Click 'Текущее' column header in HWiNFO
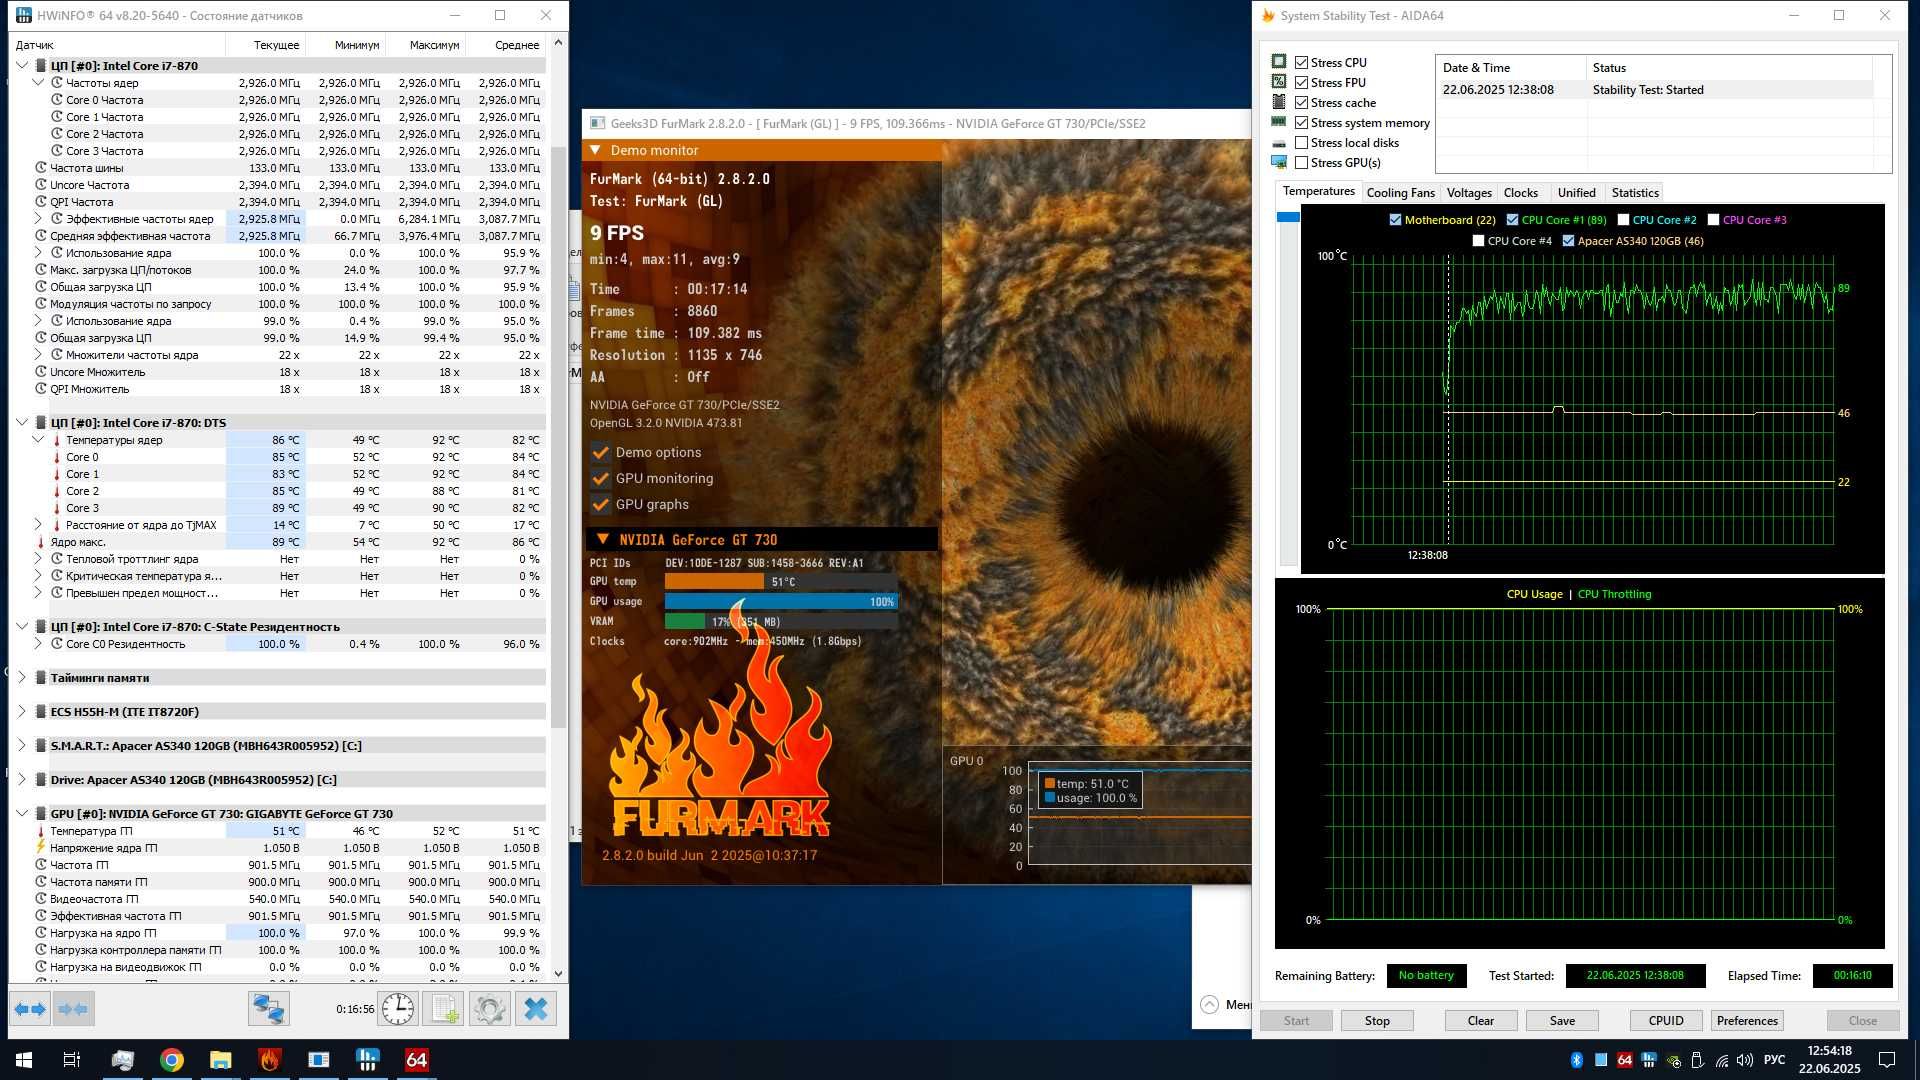1920x1080 pixels. pyautogui.click(x=265, y=45)
